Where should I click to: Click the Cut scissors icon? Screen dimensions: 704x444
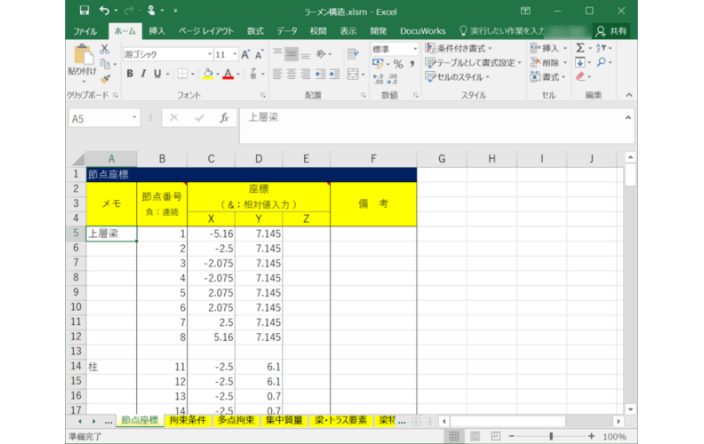pyautogui.click(x=102, y=49)
